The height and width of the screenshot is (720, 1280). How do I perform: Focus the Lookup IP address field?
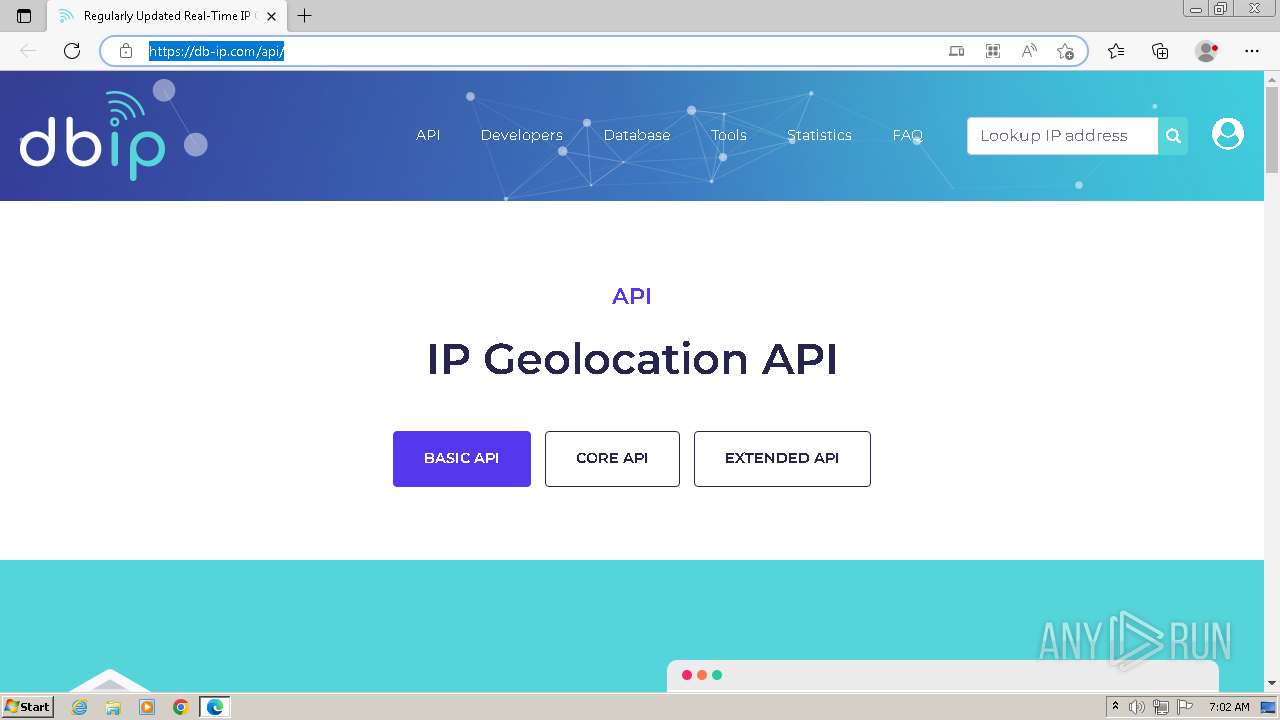click(1063, 136)
